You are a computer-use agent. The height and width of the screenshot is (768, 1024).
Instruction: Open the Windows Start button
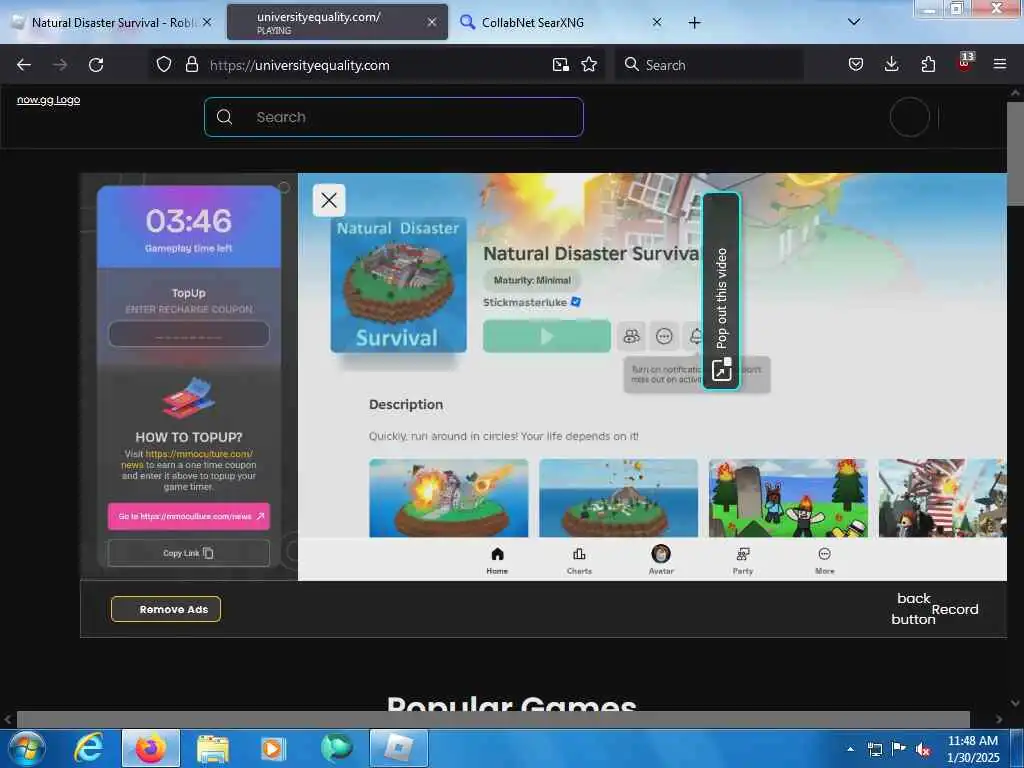pyautogui.click(x=26, y=748)
